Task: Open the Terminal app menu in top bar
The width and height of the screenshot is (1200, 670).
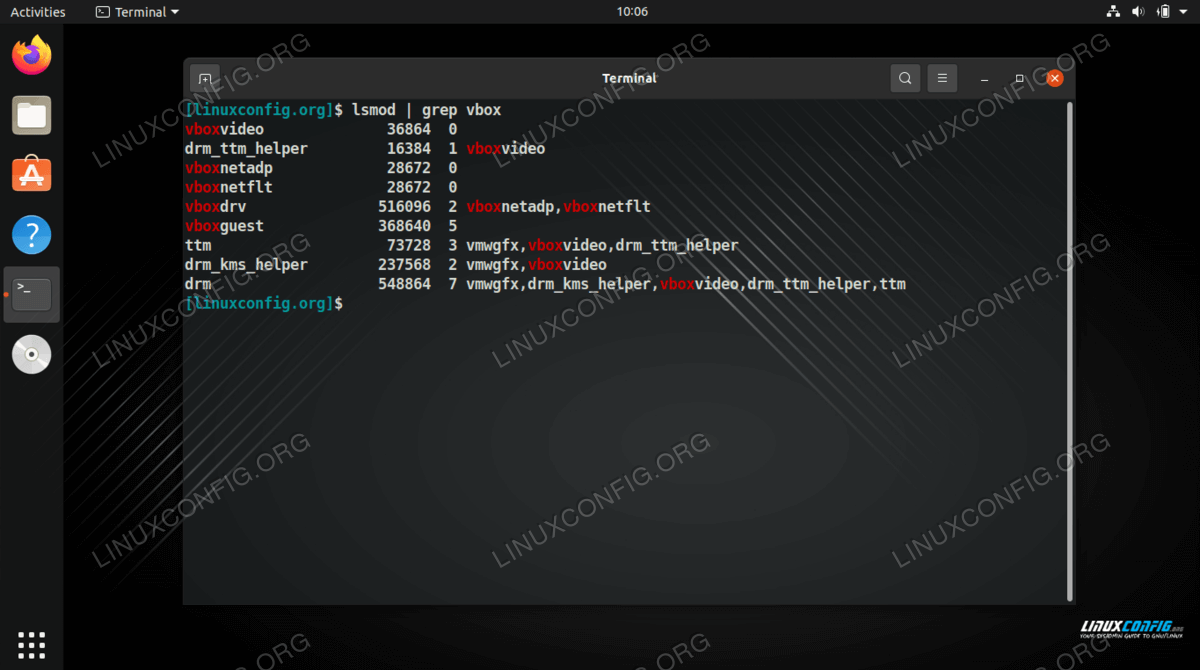Action: pyautogui.click(x=138, y=12)
